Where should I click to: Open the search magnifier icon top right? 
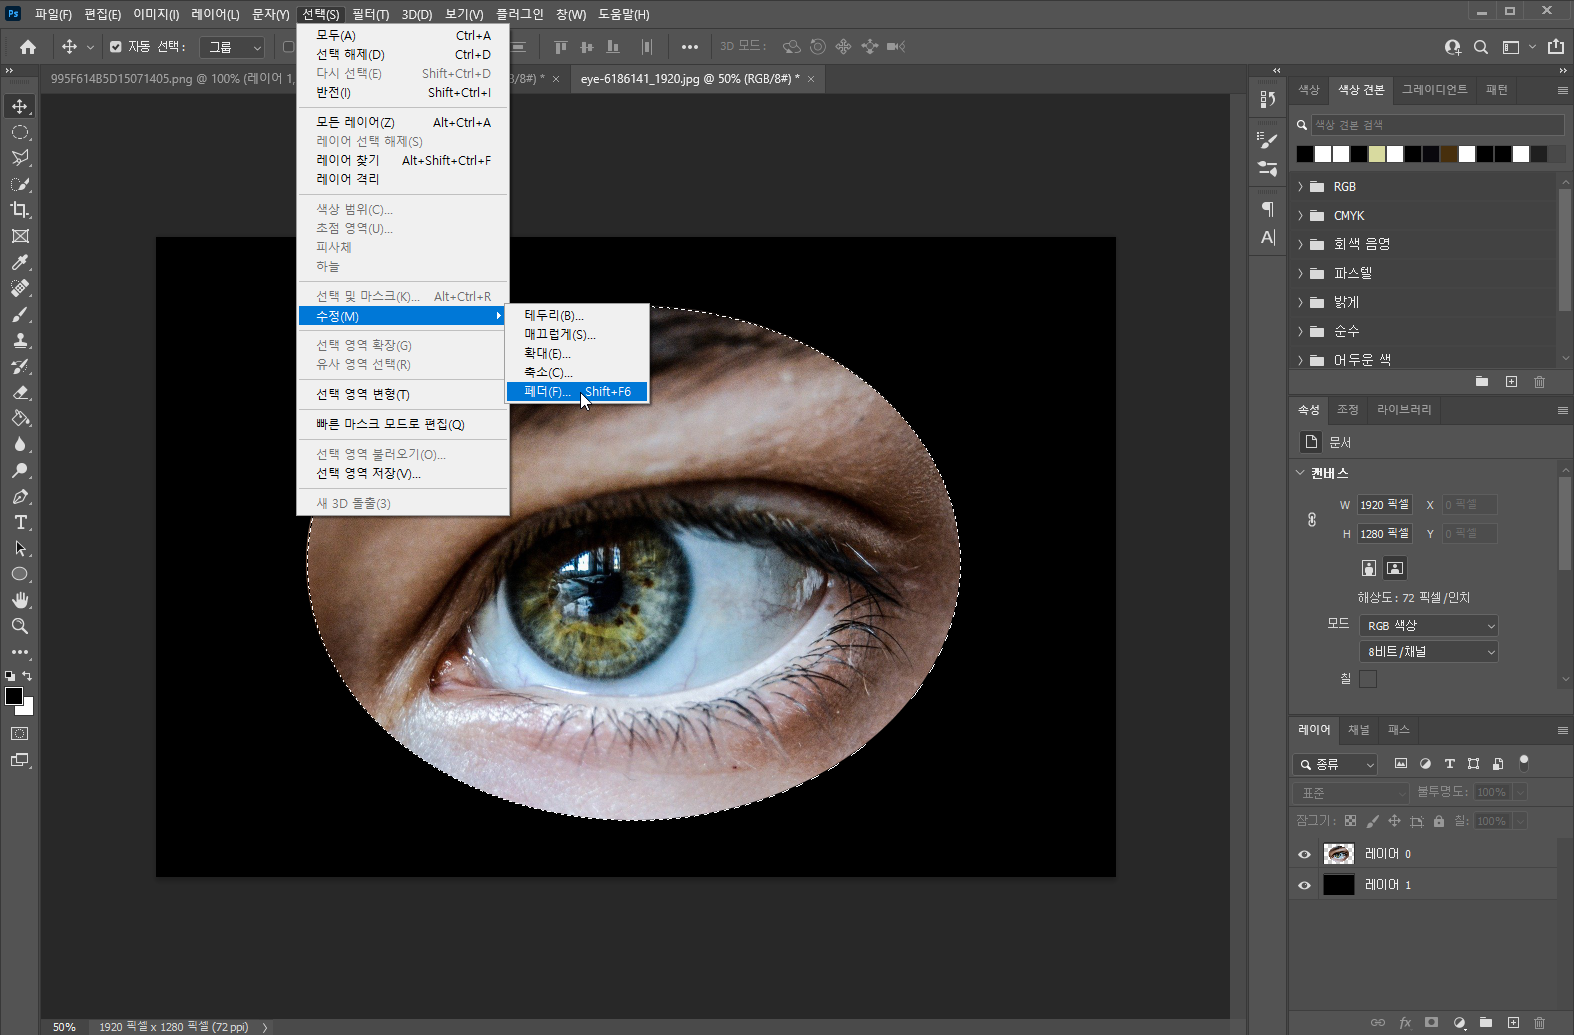point(1481,47)
